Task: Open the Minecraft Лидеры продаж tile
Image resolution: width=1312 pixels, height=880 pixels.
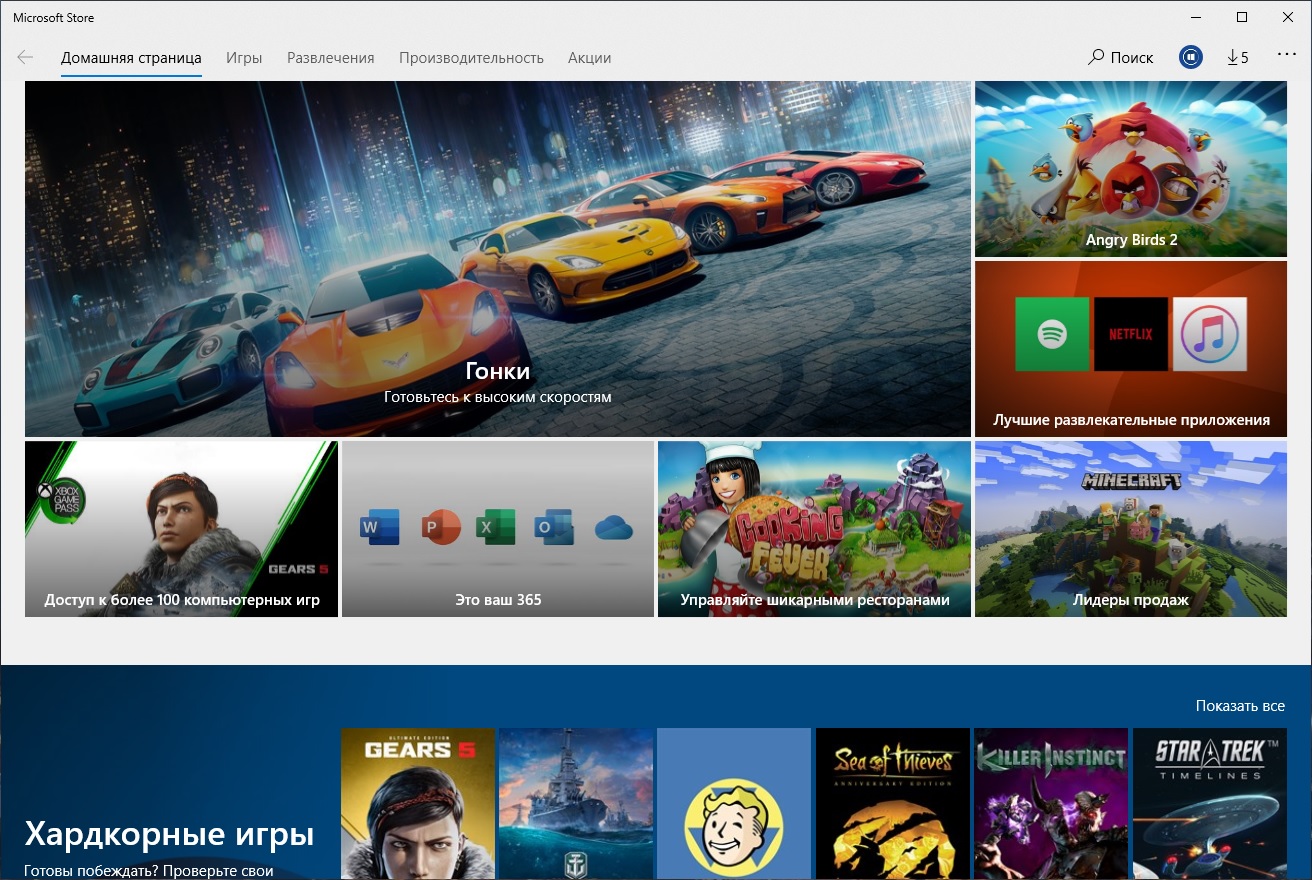Action: pos(1131,529)
